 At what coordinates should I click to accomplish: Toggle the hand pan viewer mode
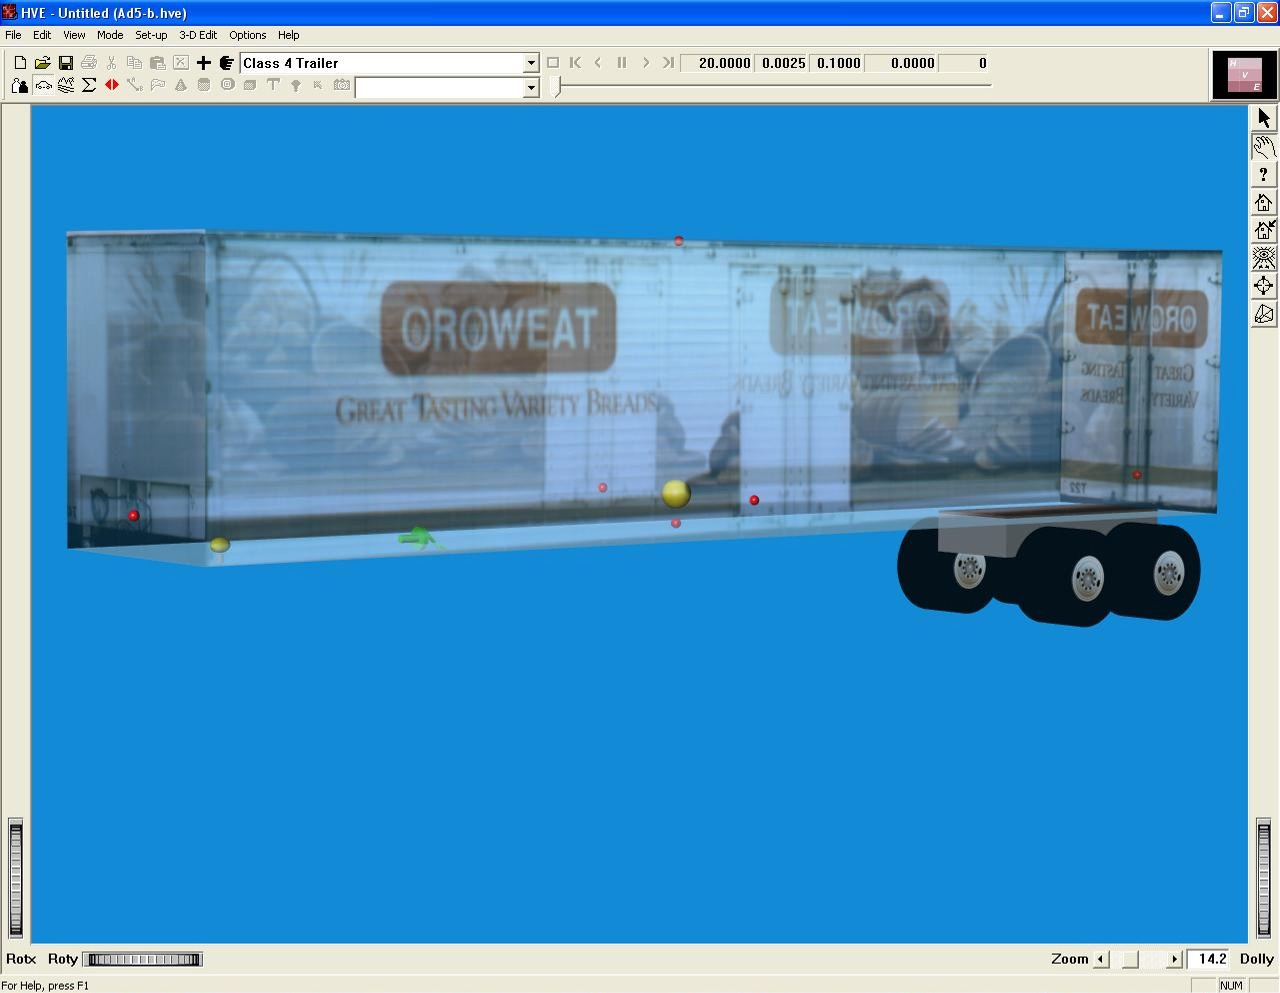pos(1264,147)
